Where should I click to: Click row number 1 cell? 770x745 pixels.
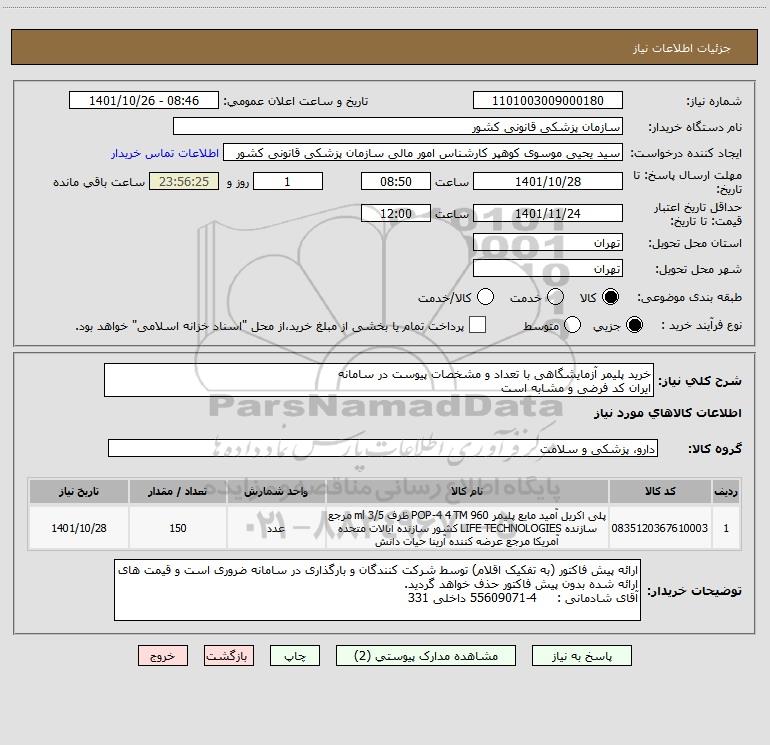(726, 528)
